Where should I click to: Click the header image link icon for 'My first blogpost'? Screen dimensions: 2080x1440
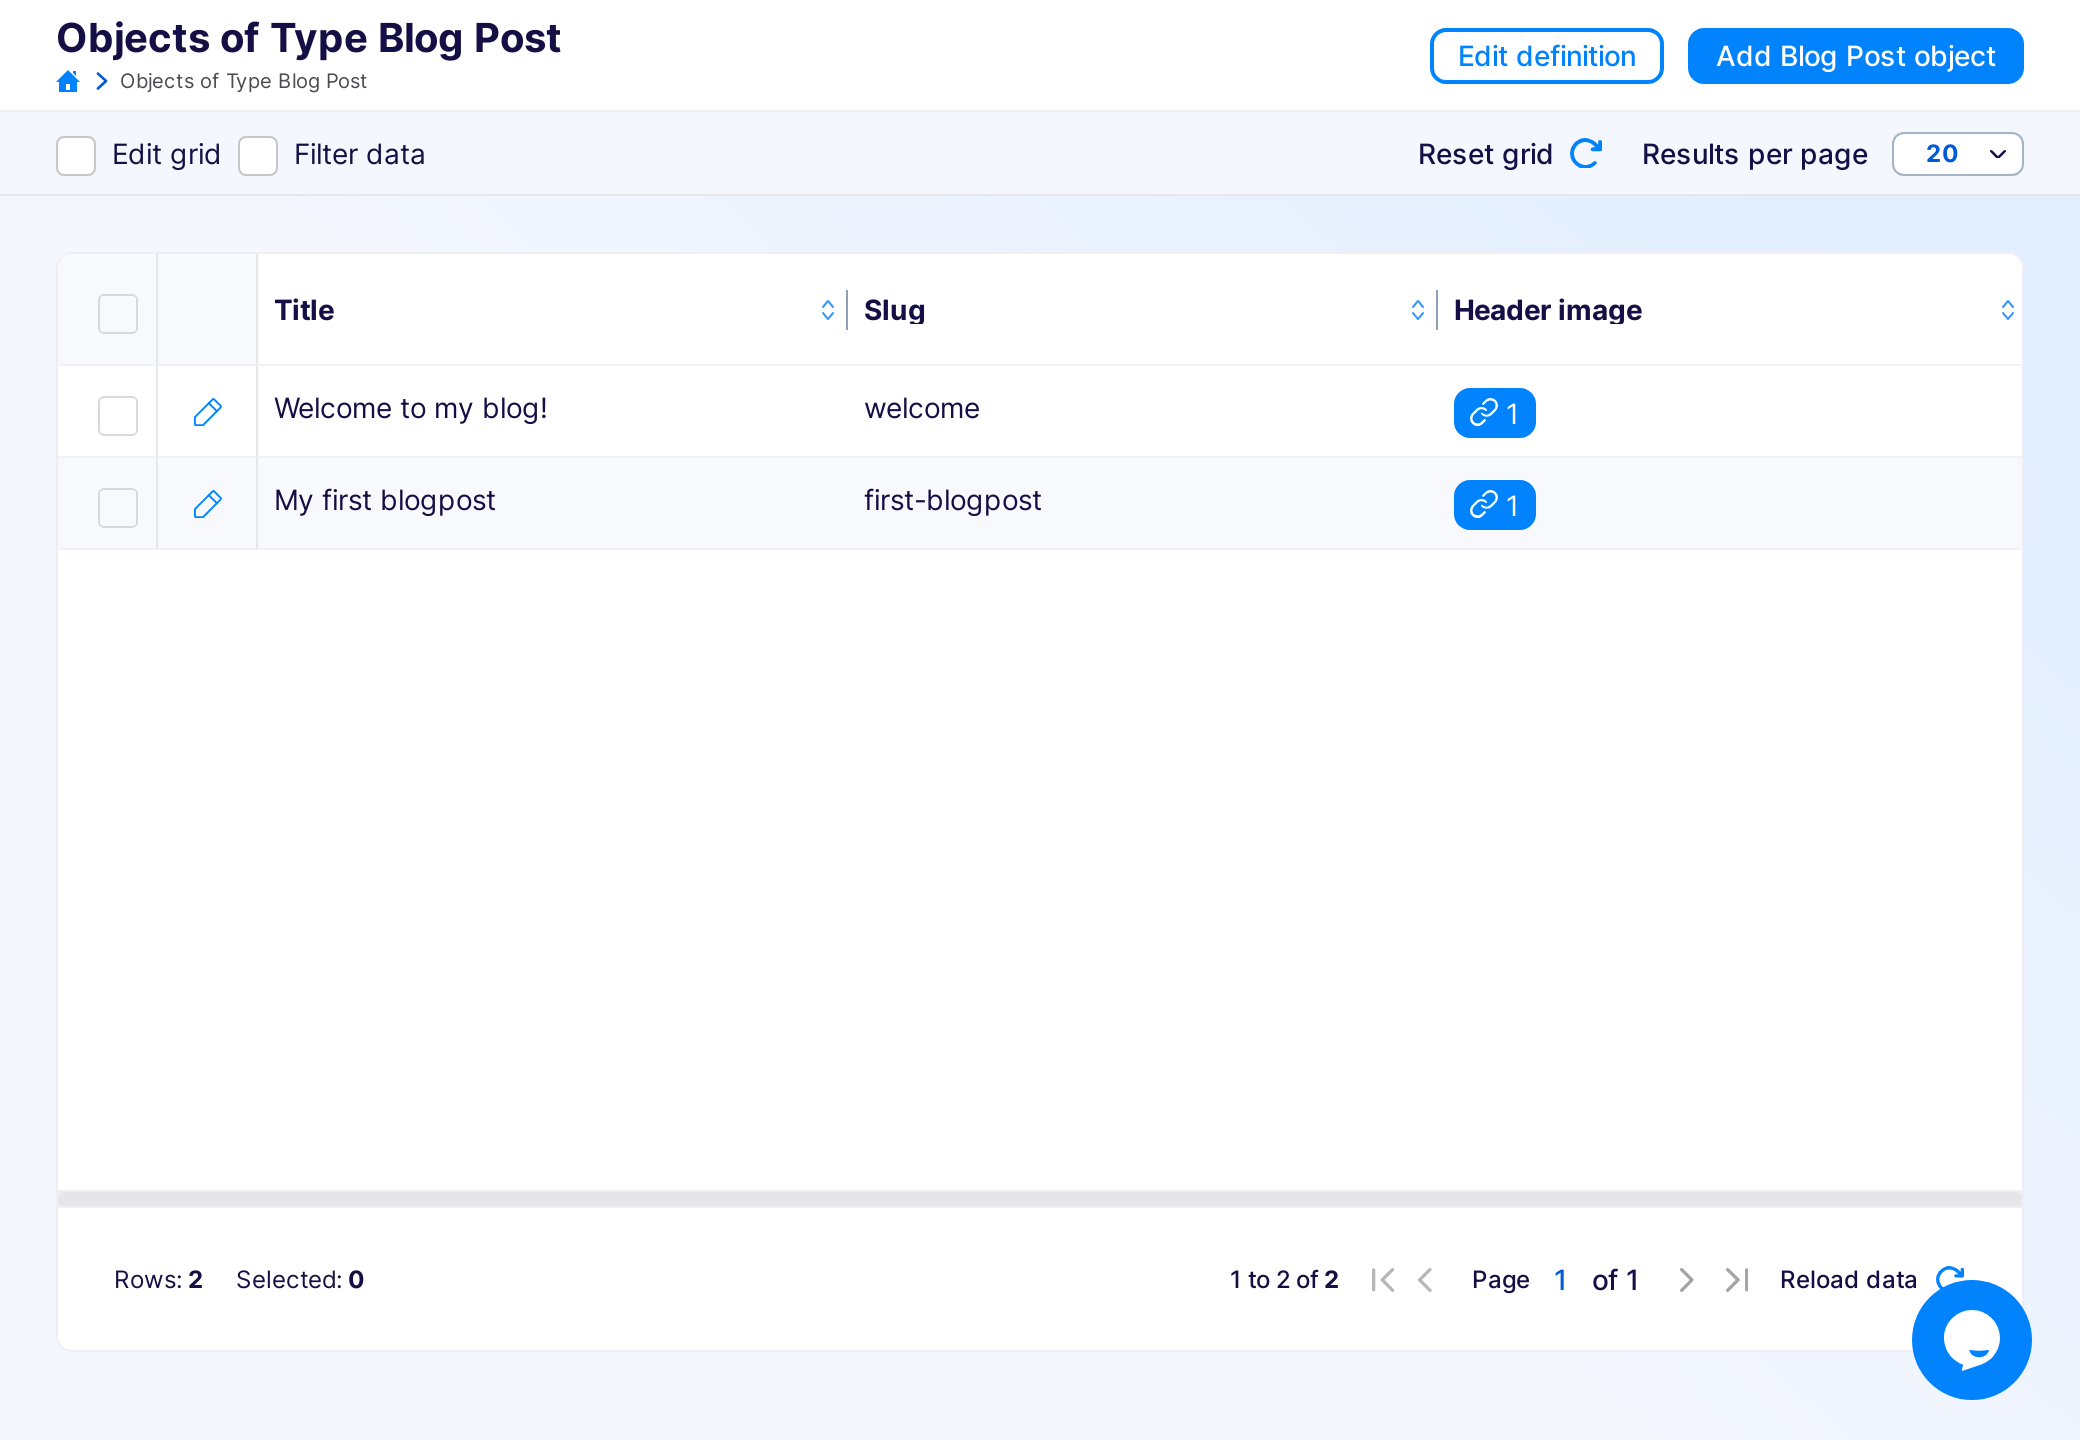[x=1492, y=504]
